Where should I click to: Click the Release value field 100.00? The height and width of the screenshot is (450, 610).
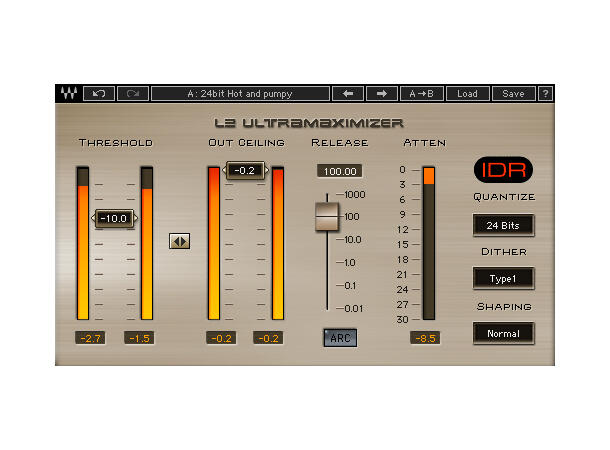[340, 171]
